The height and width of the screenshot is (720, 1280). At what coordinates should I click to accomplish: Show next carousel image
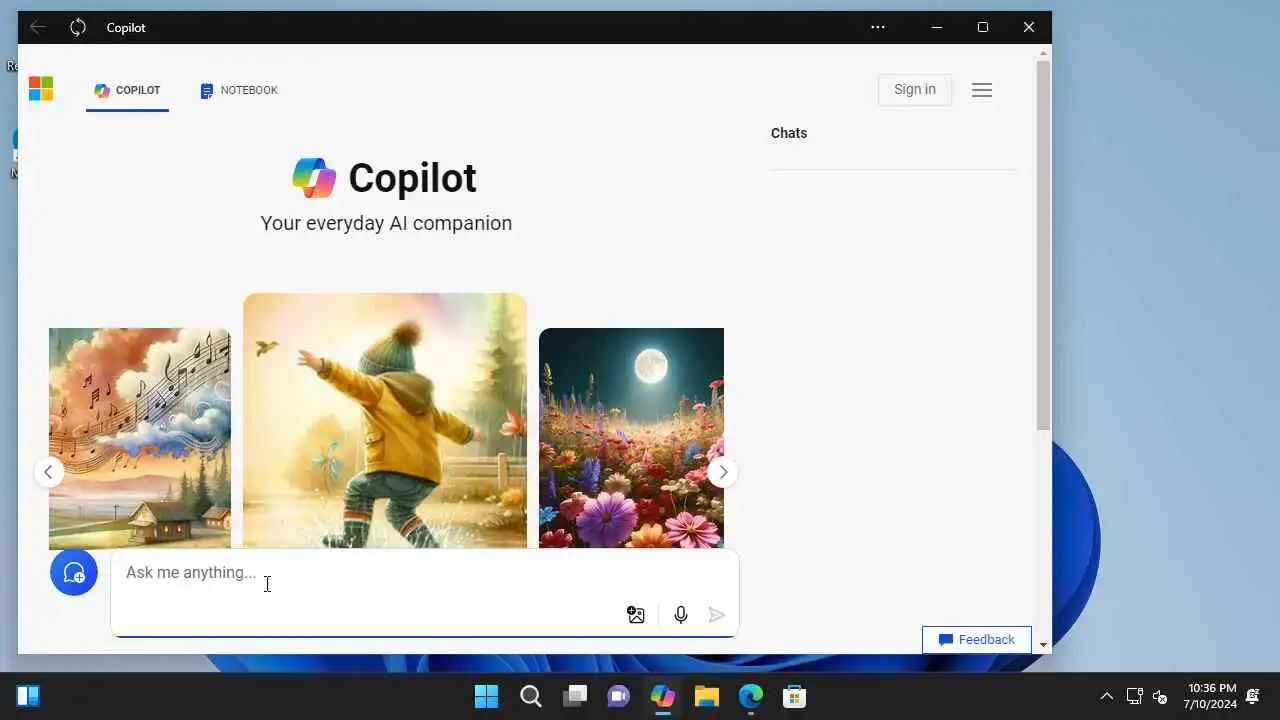[x=722, y=472]
